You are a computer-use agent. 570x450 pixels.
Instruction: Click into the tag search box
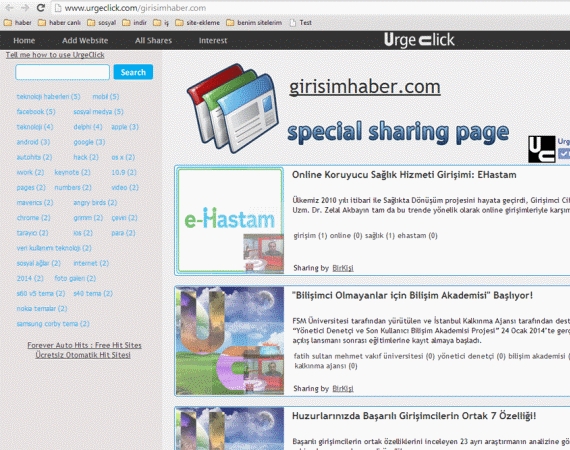62,72
